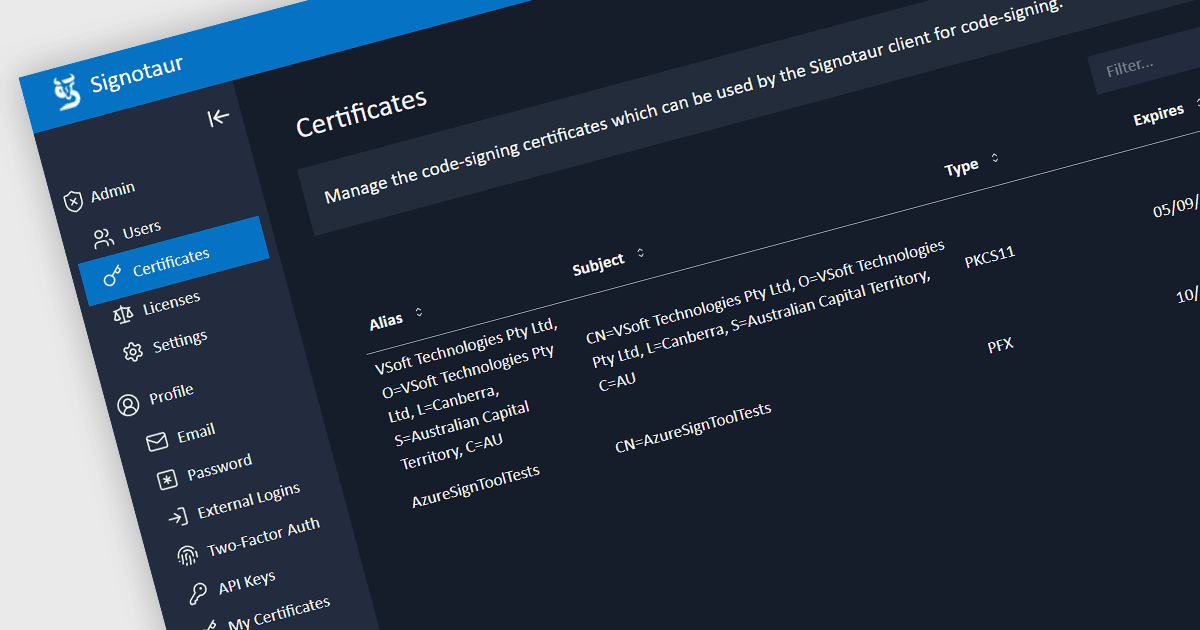Click the External Logins arrow icon
Screen dimensions: 1200x630
pyautogui.click(x=178, y=517)
